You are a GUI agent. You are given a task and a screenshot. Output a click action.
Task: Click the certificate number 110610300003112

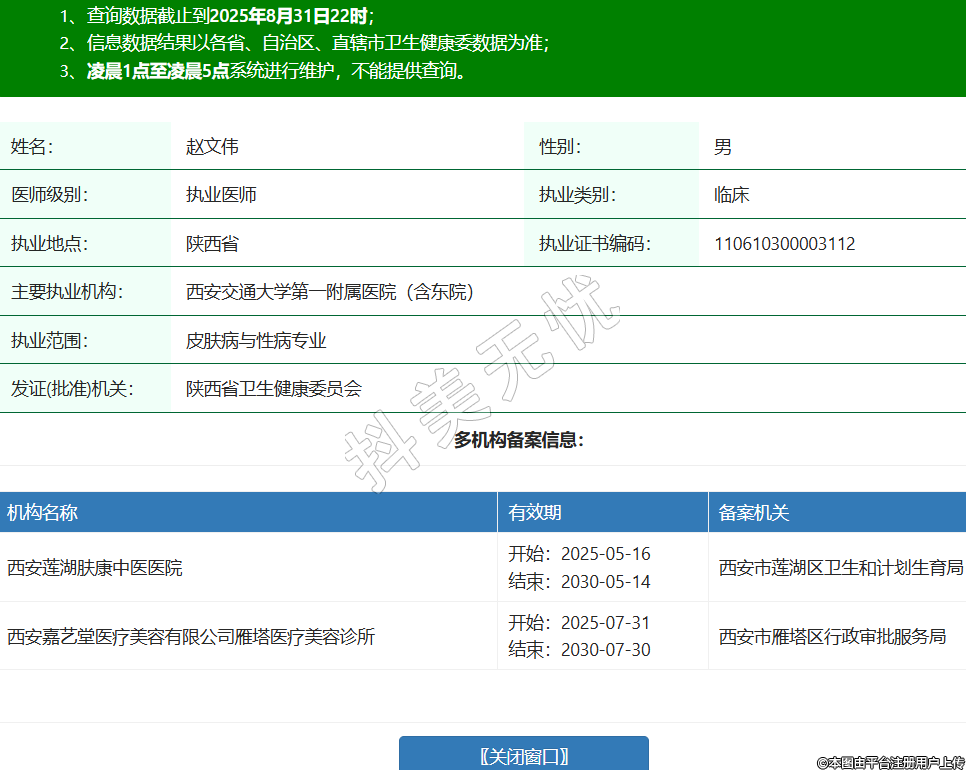click(784, 244)
